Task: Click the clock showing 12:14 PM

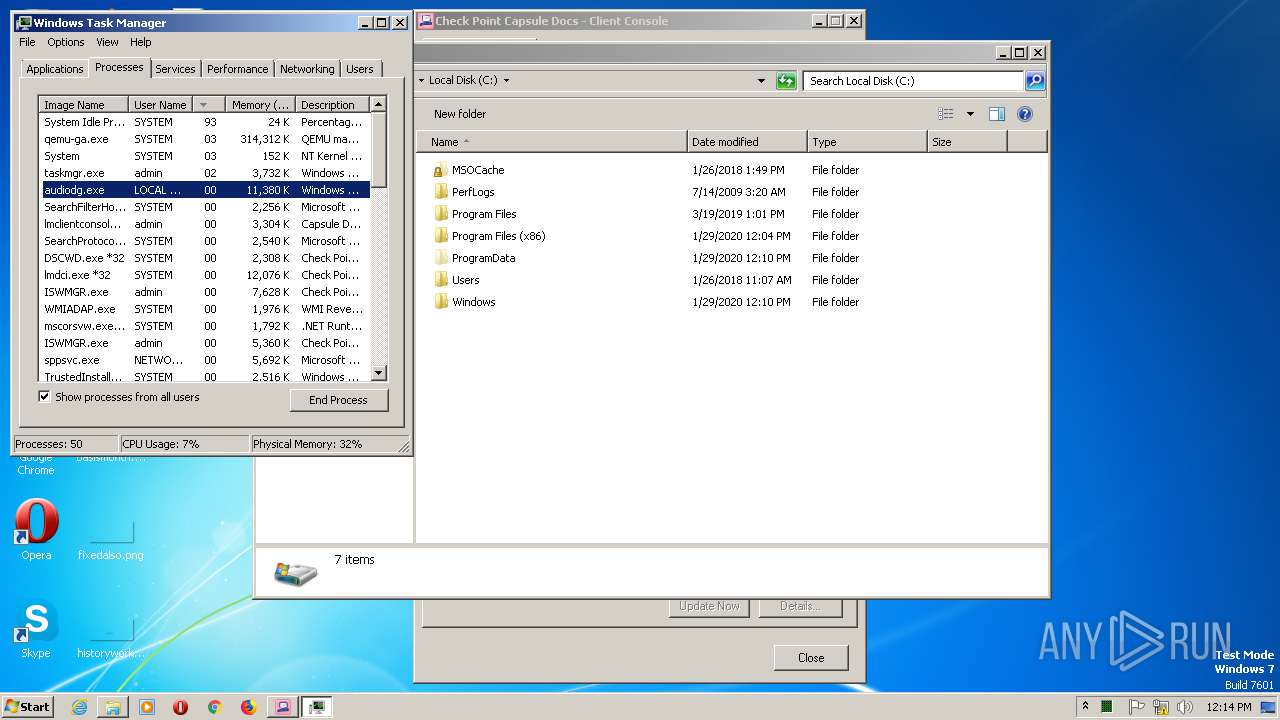Action: [x=1229, y=707]
